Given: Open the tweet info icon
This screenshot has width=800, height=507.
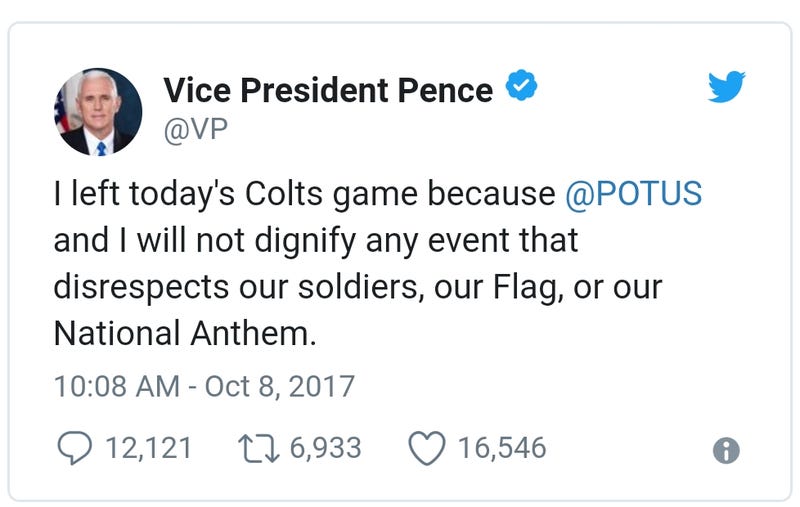Looking at the screenshot, I should tap(726, 450).
